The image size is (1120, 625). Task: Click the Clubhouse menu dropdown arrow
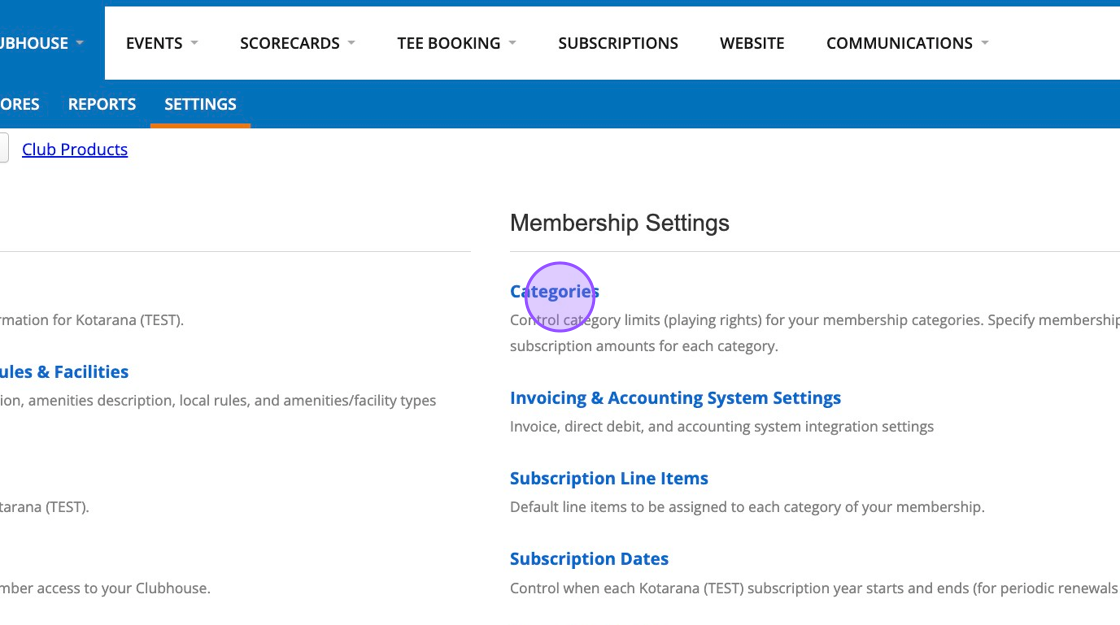click(80, 43)
